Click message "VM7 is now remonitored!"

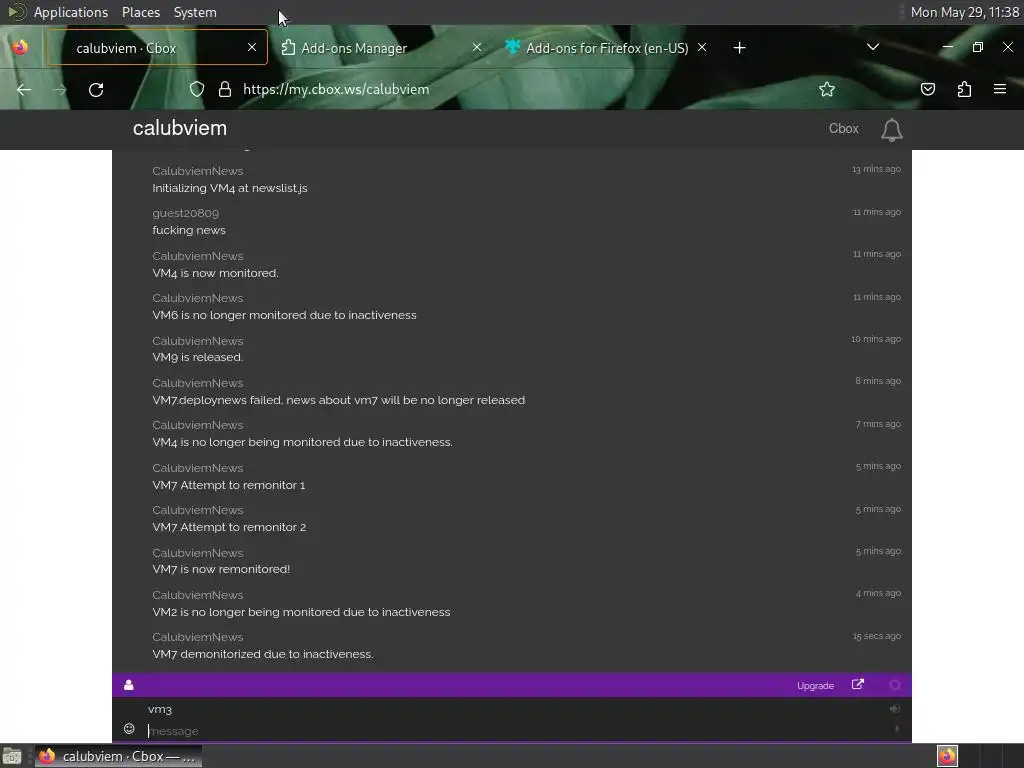coord(221,569)
